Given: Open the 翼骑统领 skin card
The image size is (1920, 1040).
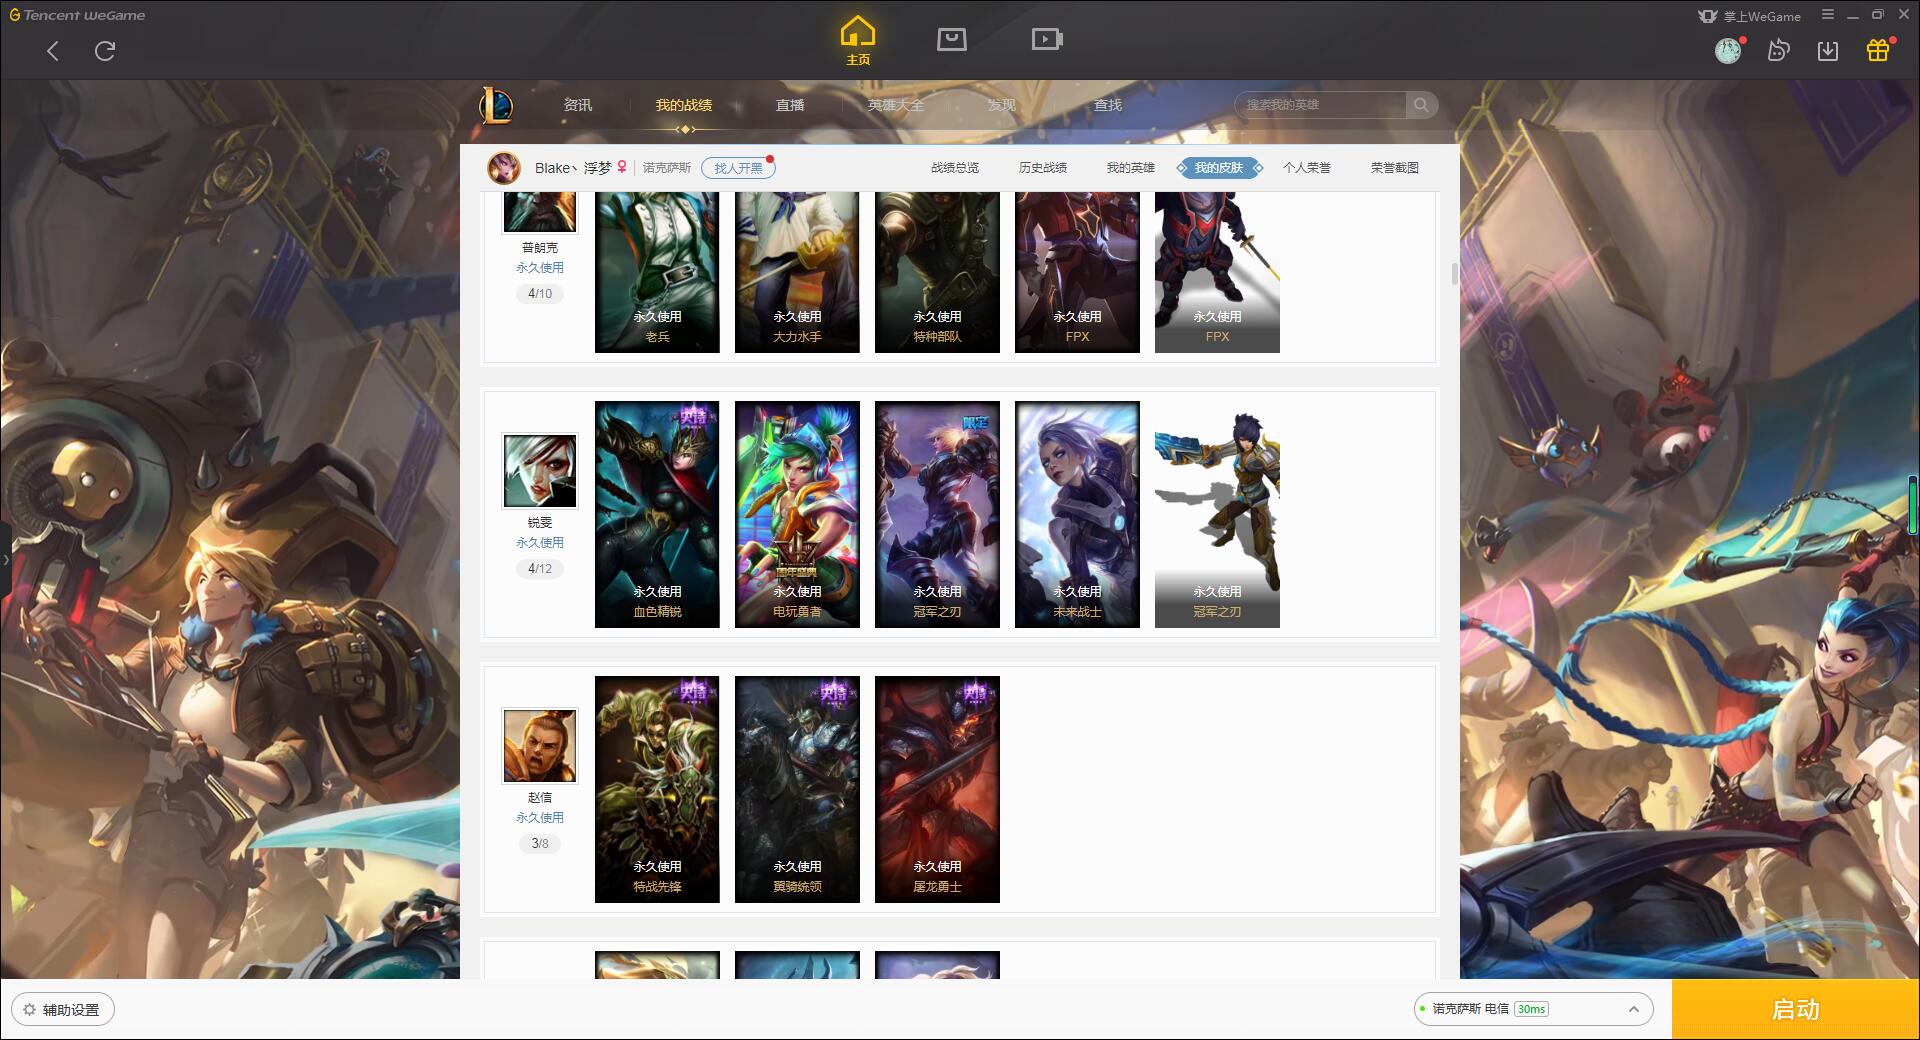Looking at the screenshot, I should (797, 790).
